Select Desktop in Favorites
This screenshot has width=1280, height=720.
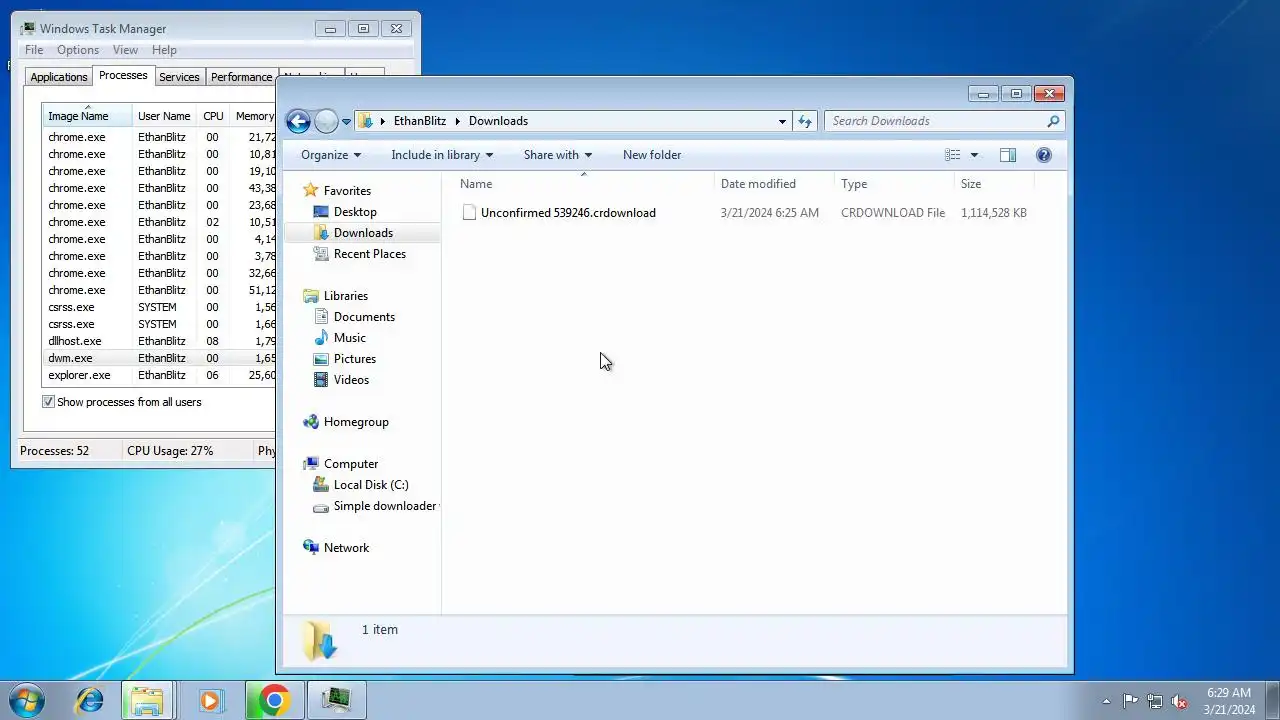point(355,212)
